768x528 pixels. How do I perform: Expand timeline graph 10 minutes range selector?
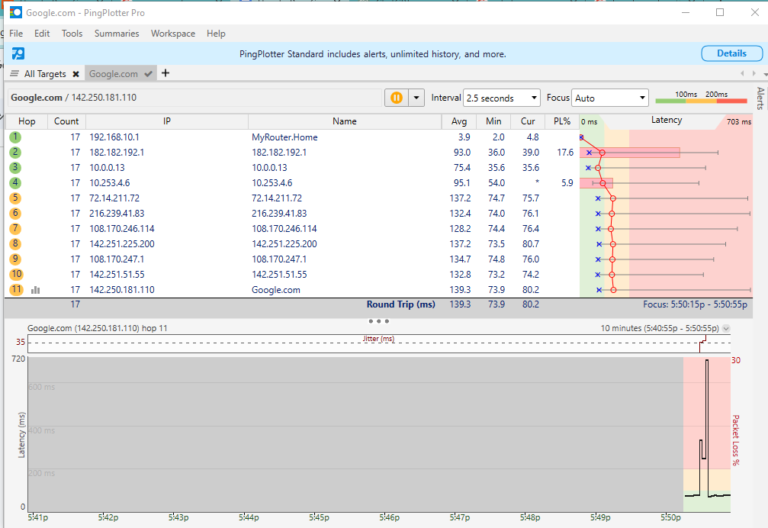(726, 328)
